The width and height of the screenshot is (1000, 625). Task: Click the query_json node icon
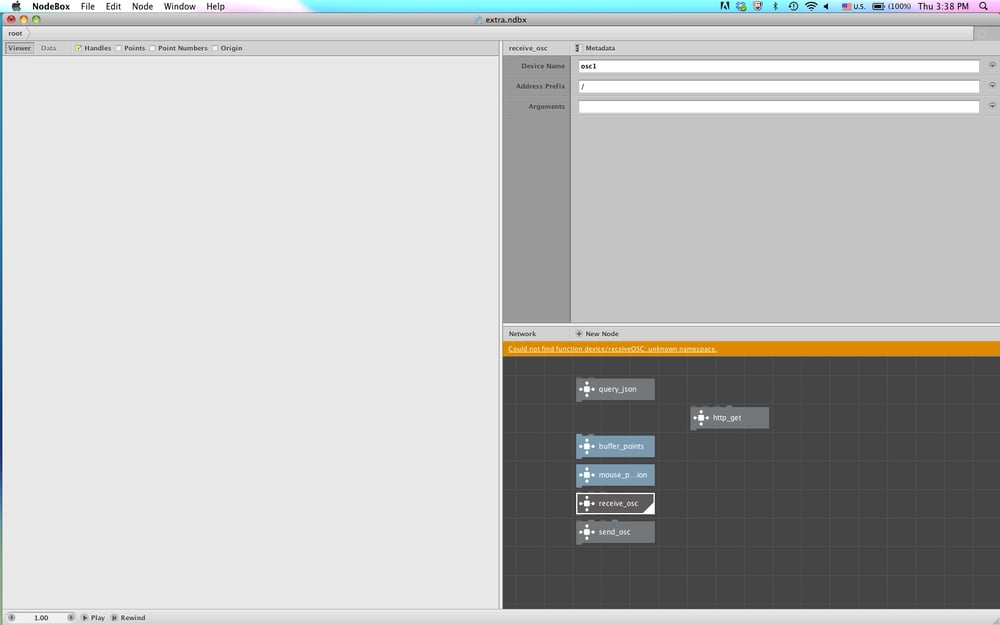586,389
